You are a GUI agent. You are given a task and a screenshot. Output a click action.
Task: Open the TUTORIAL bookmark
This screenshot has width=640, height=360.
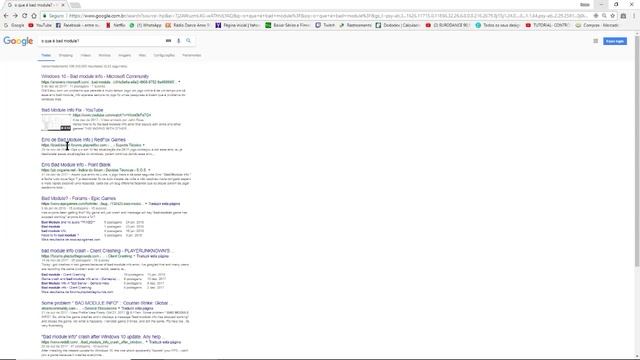[x=547, y=25]
